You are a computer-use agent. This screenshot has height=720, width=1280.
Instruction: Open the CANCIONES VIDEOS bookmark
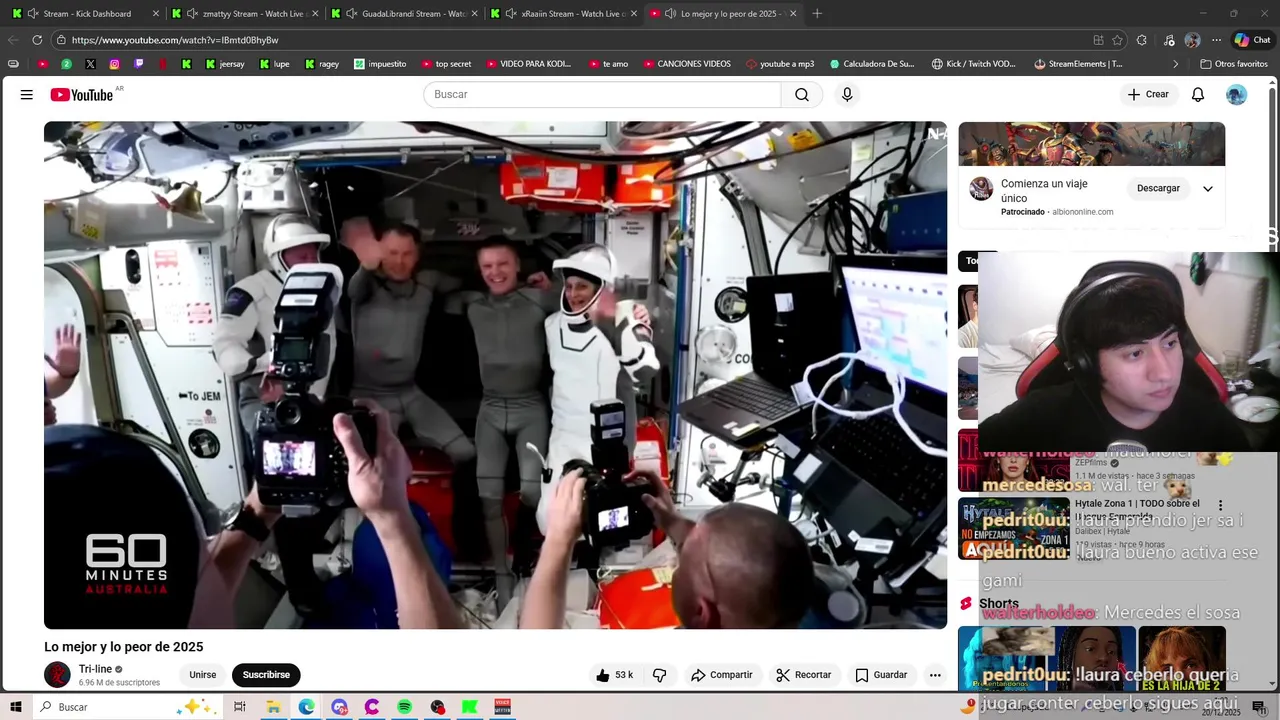[686, 64]
